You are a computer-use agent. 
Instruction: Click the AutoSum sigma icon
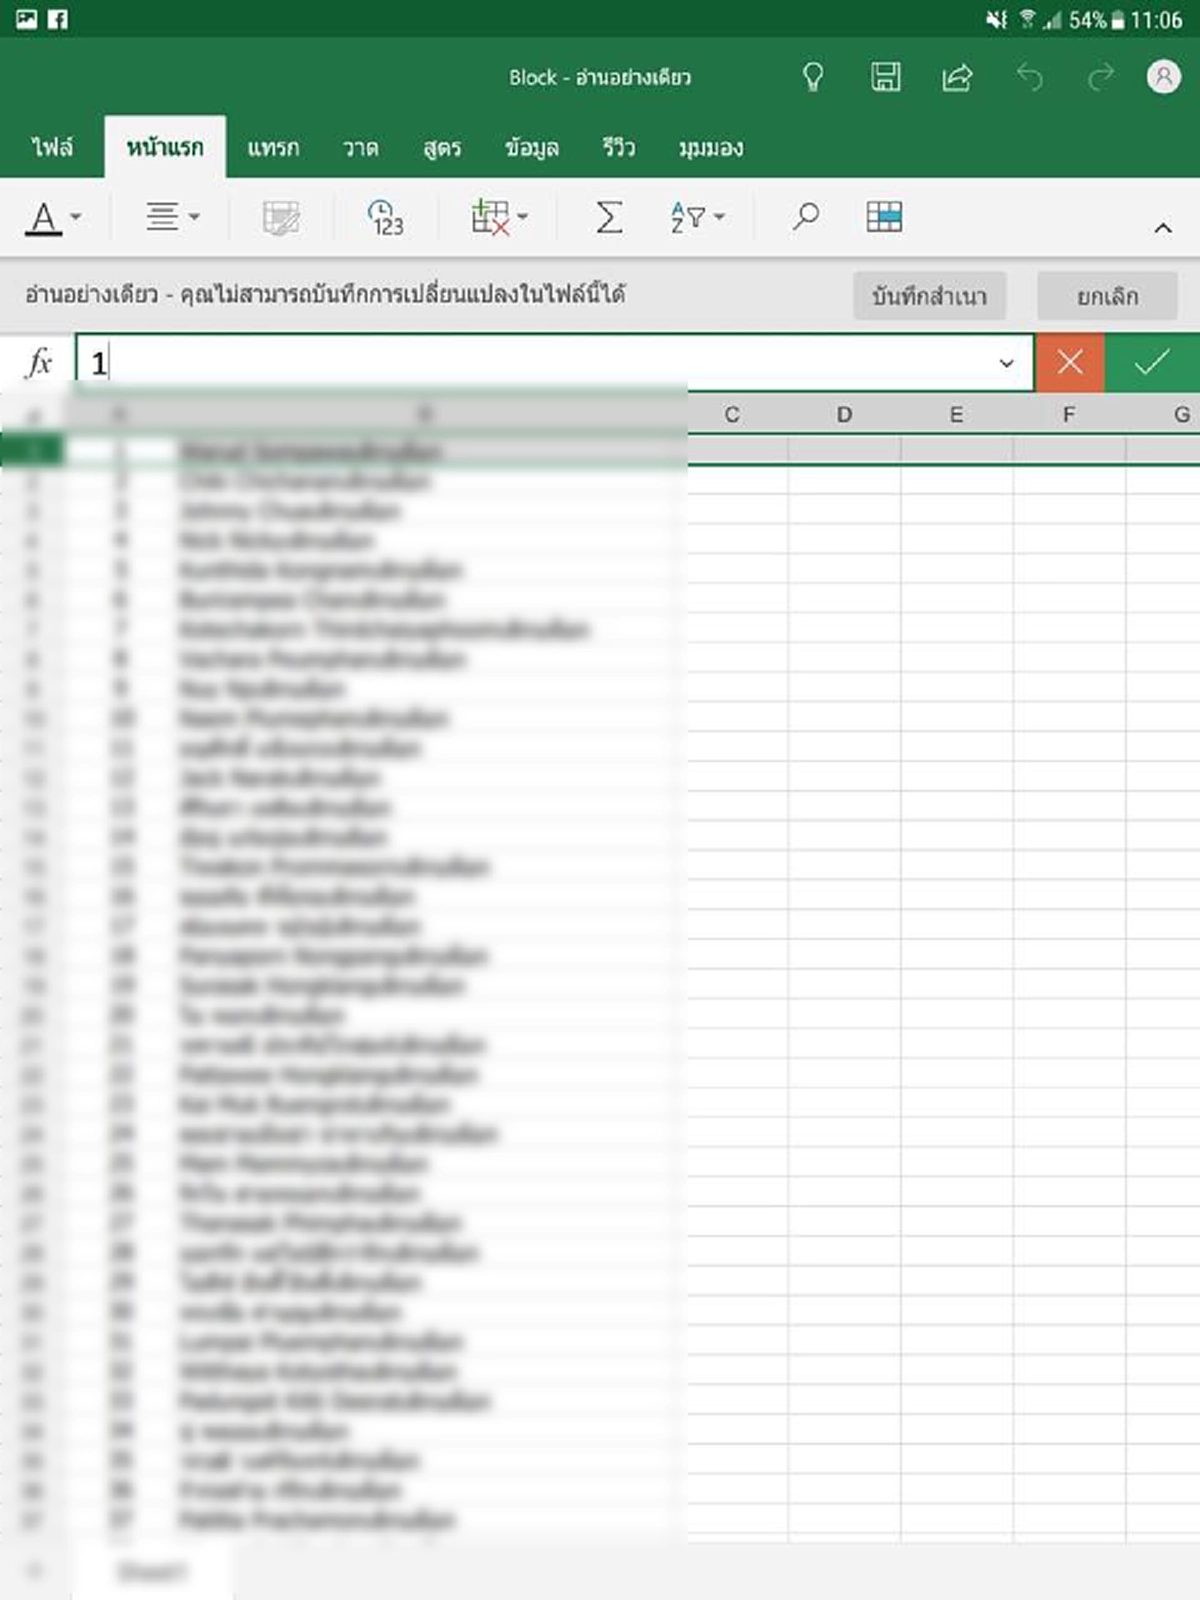(608, 217)
